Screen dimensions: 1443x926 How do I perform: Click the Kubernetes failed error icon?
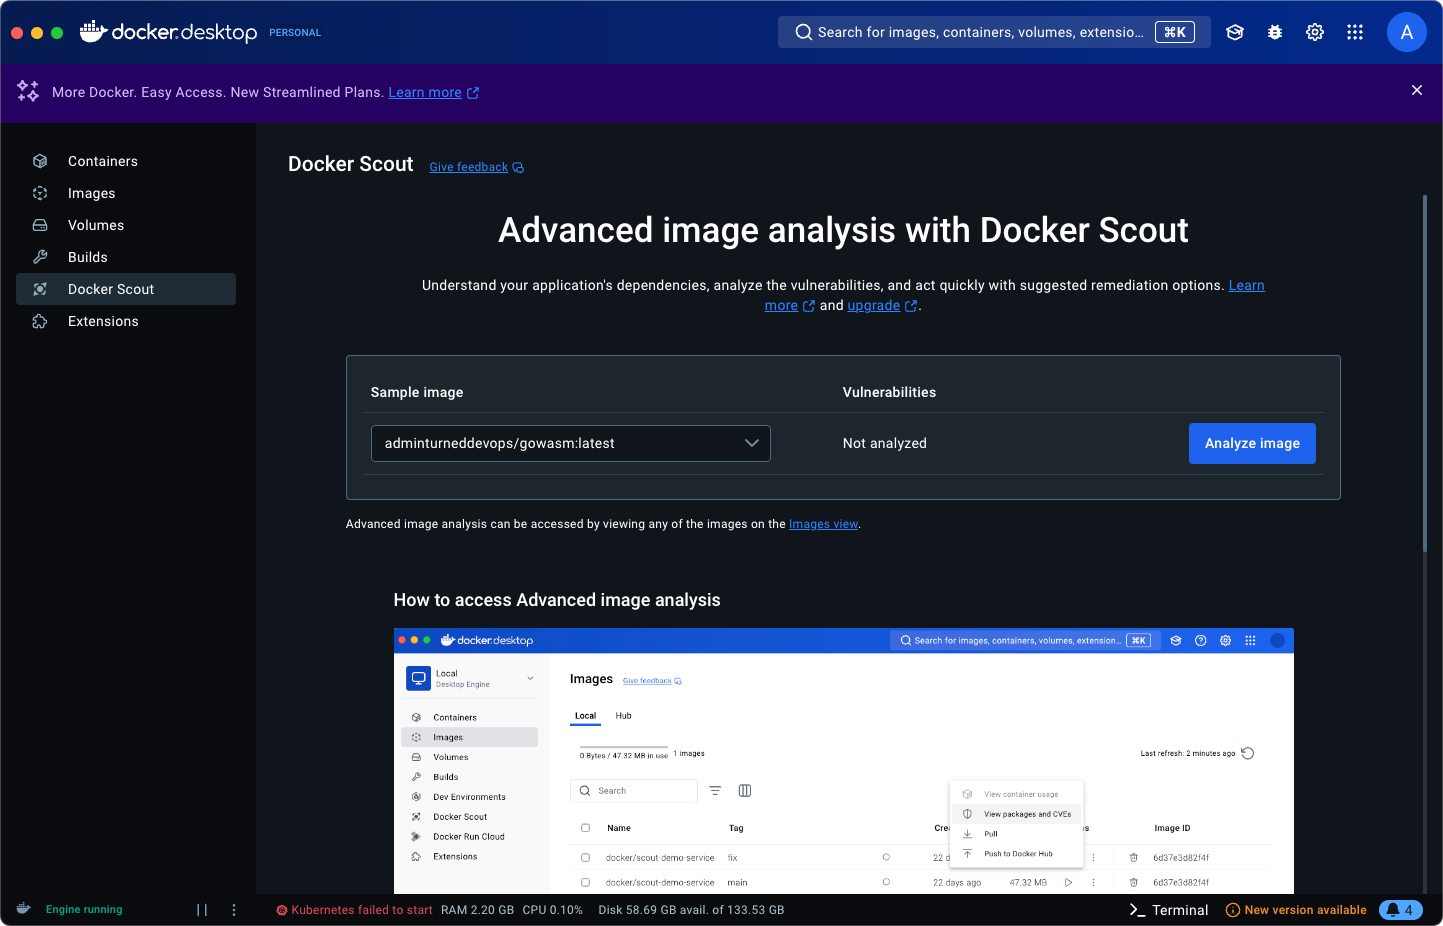[282, 910]
